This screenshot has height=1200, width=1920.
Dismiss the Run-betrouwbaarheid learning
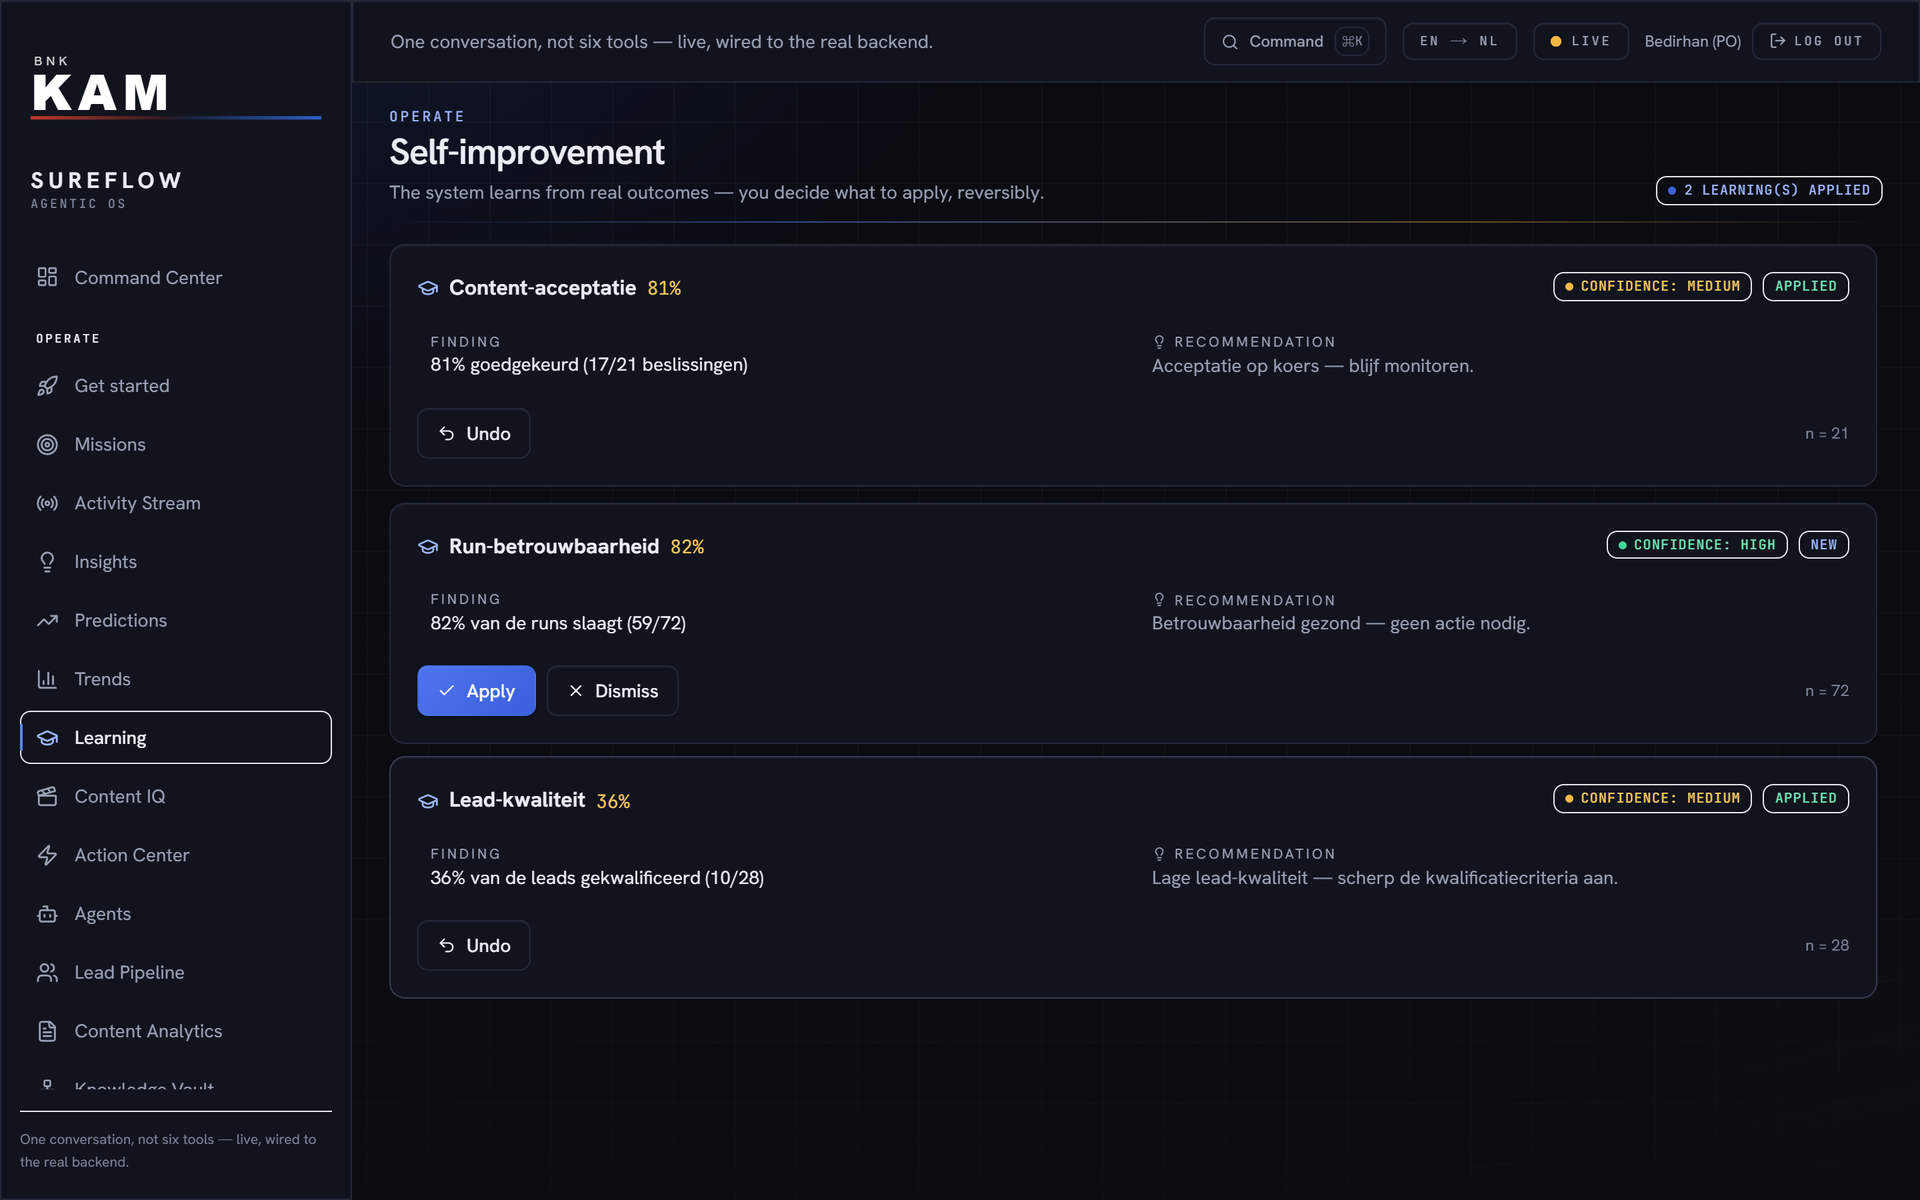coord(612,691)
